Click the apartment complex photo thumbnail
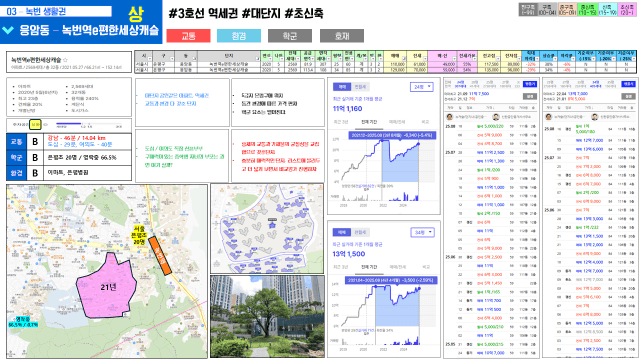The width and height of the screenshot is (640, 360). tap(267, 317)
